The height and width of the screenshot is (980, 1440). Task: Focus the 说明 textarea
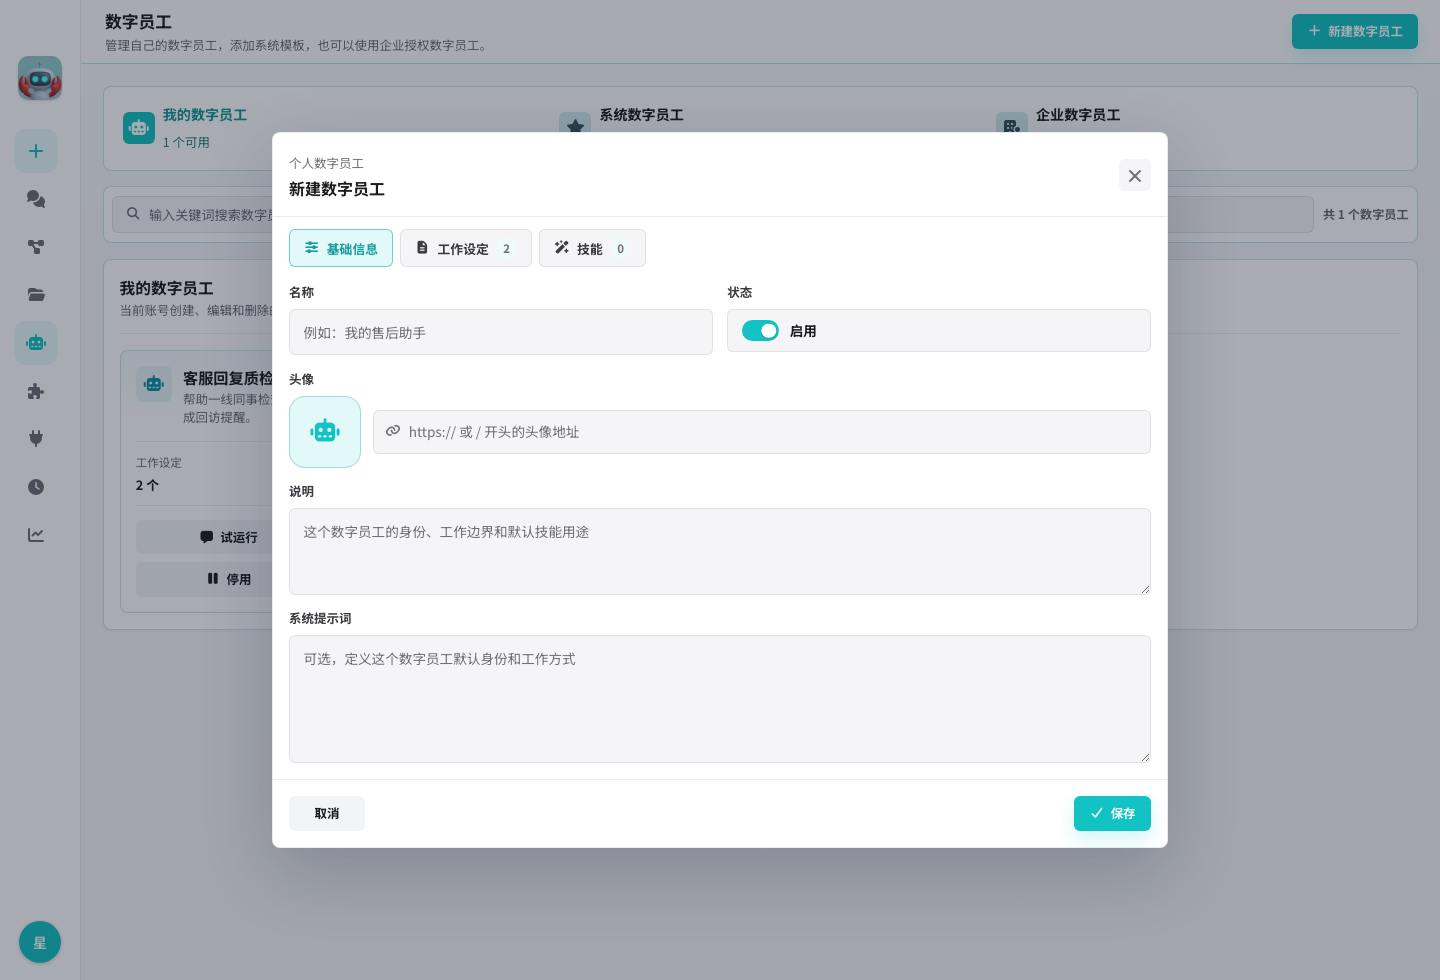pos(720,551)
